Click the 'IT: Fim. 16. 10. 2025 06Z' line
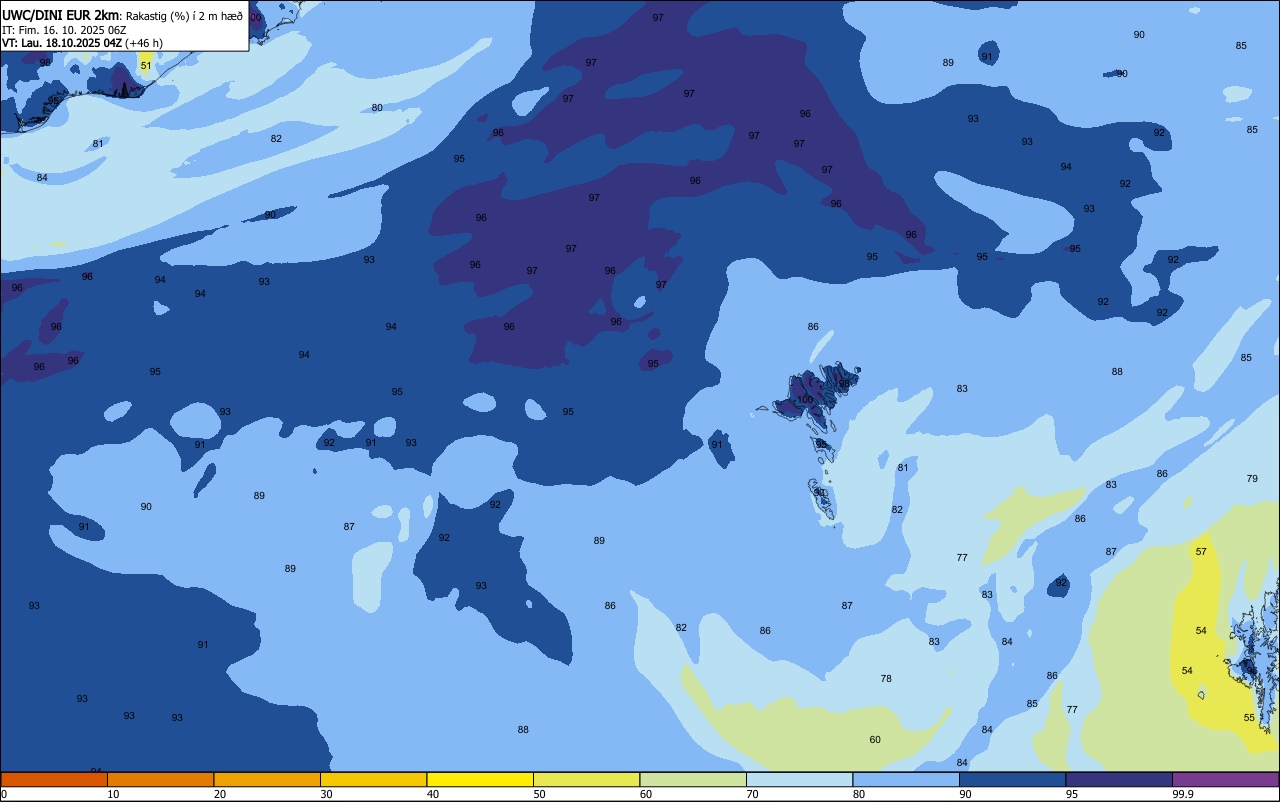The height and width of the screenshot is (802, 1280). tap(64, 29)
